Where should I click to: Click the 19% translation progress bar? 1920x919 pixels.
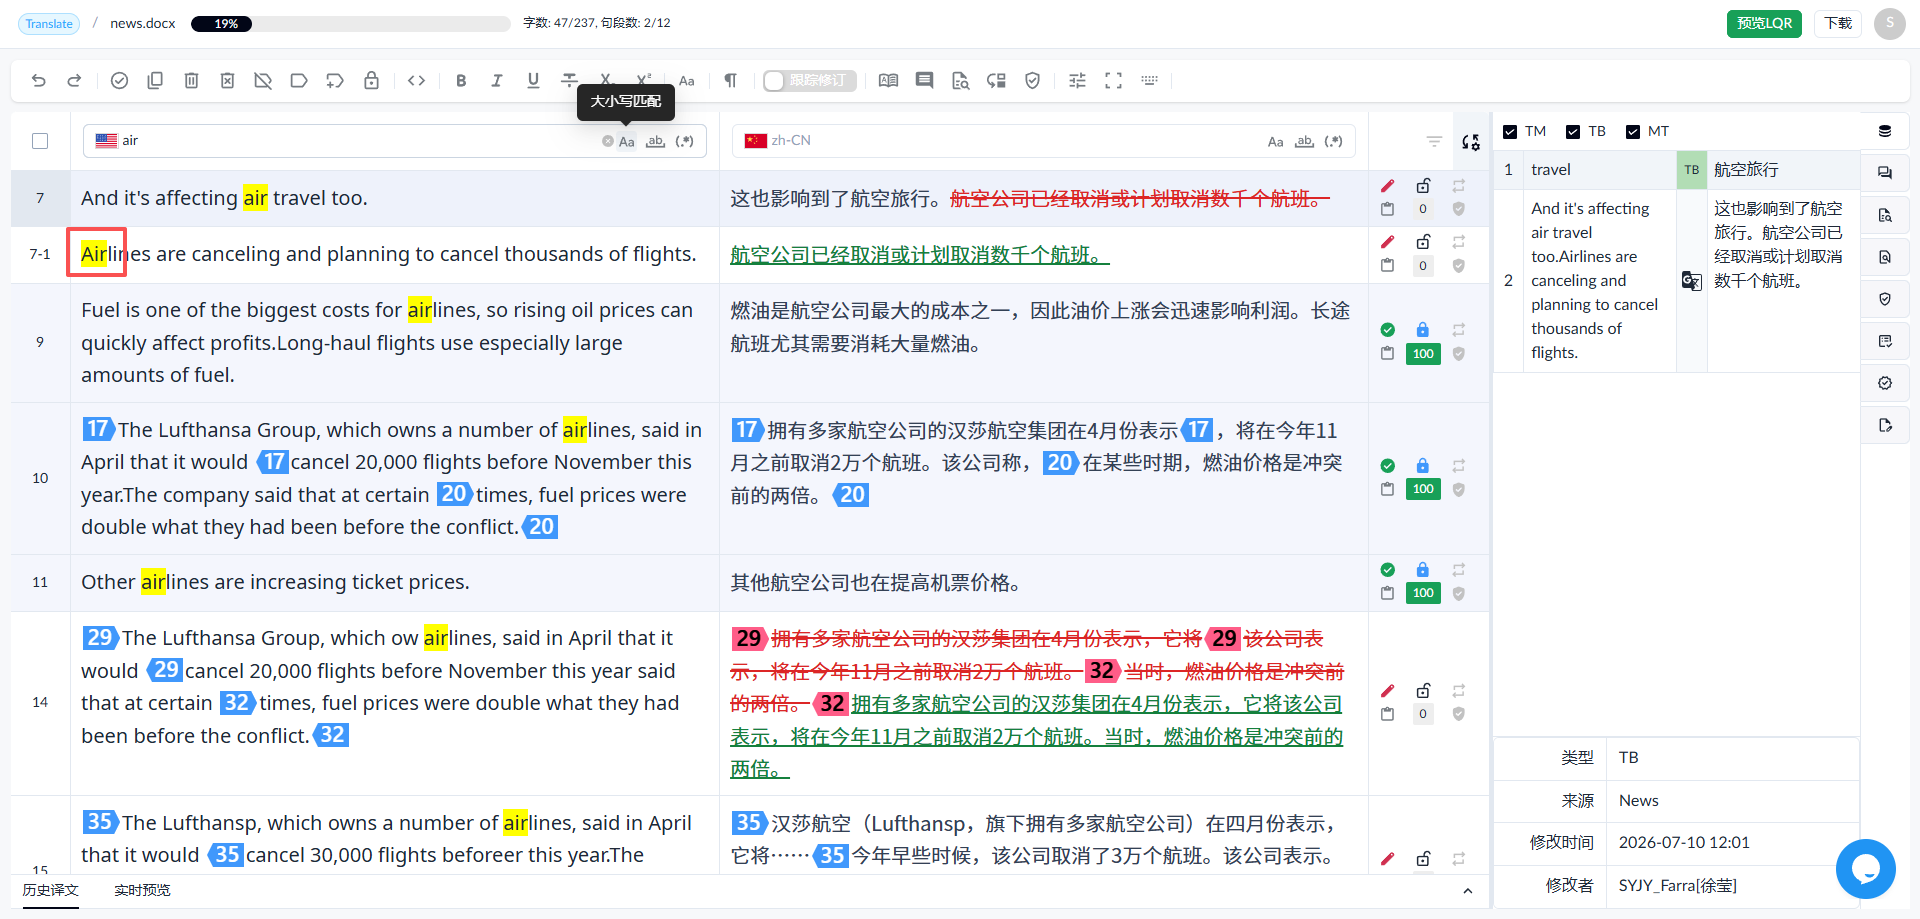pos(350,23)
